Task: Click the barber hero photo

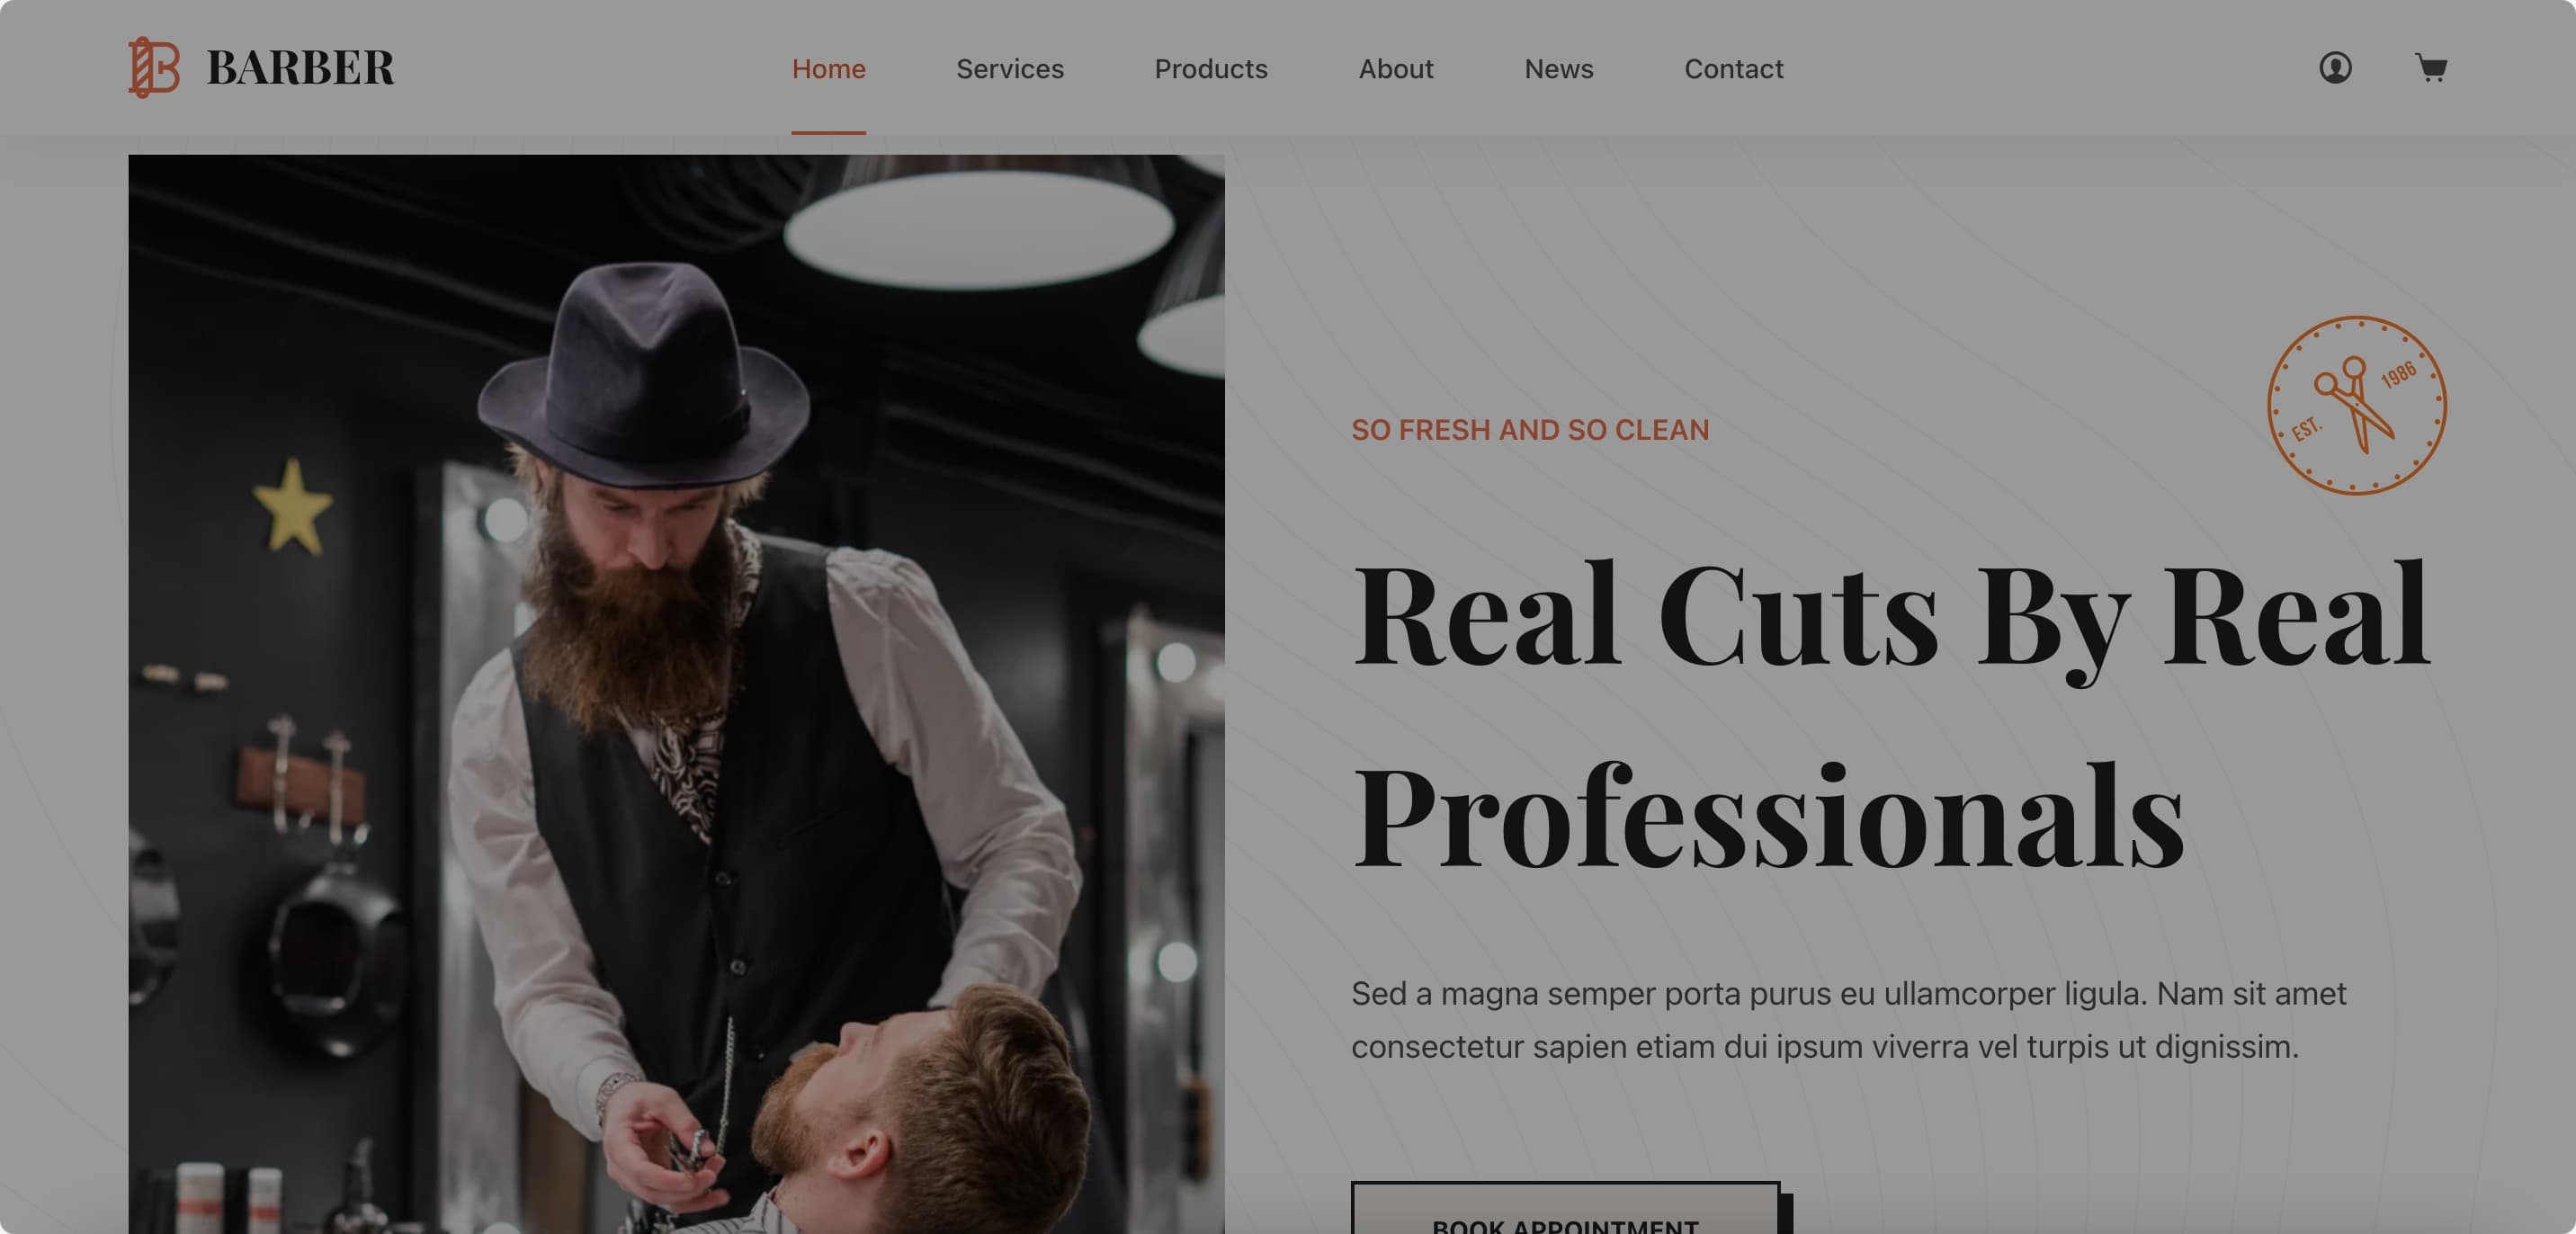Action: [x=676, y=694]
